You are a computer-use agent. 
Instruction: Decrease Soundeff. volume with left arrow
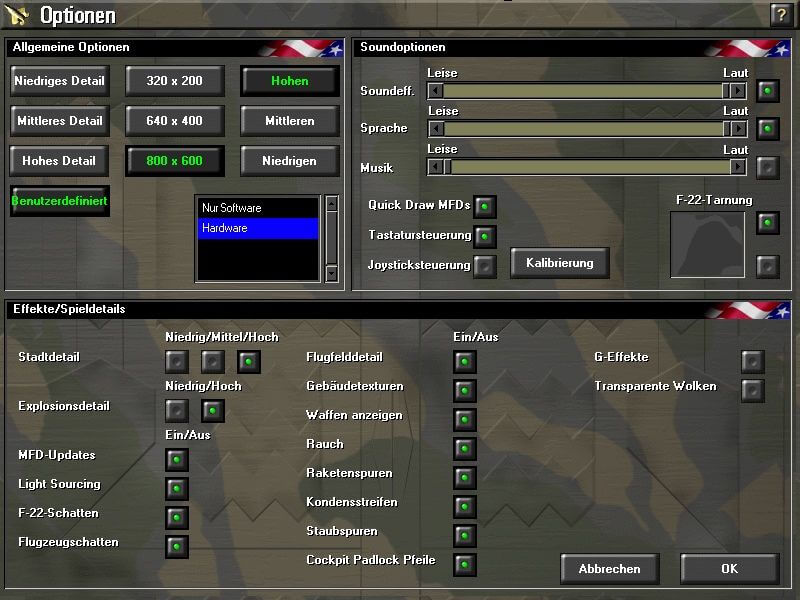click(x=435, y=91)
